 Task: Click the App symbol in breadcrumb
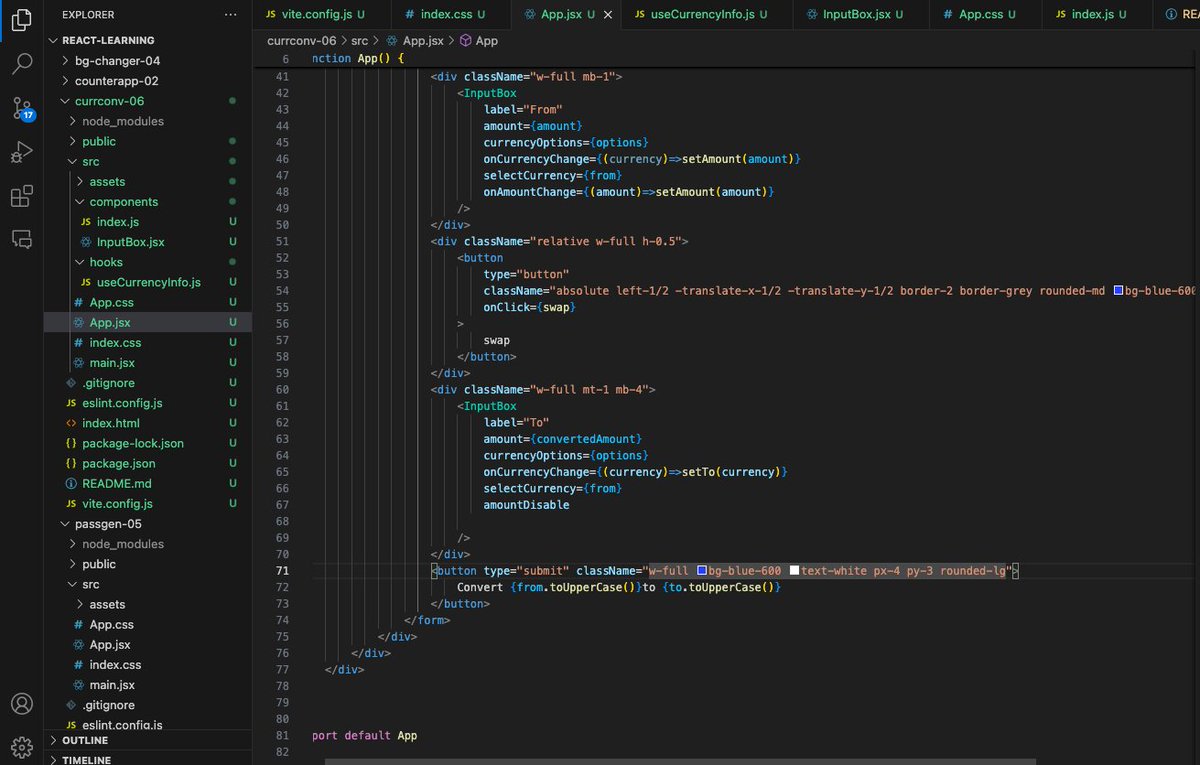tap(479, 41)
